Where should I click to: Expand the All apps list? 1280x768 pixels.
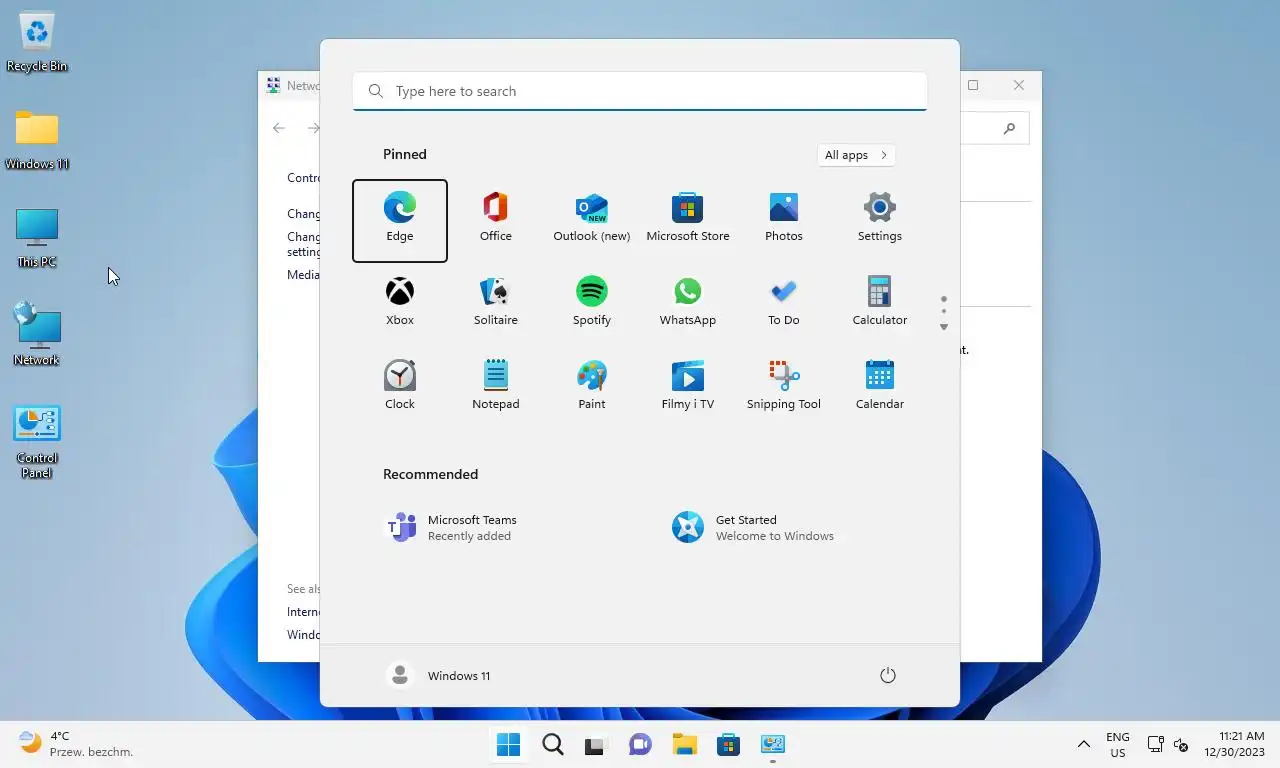tap(856, 155)
